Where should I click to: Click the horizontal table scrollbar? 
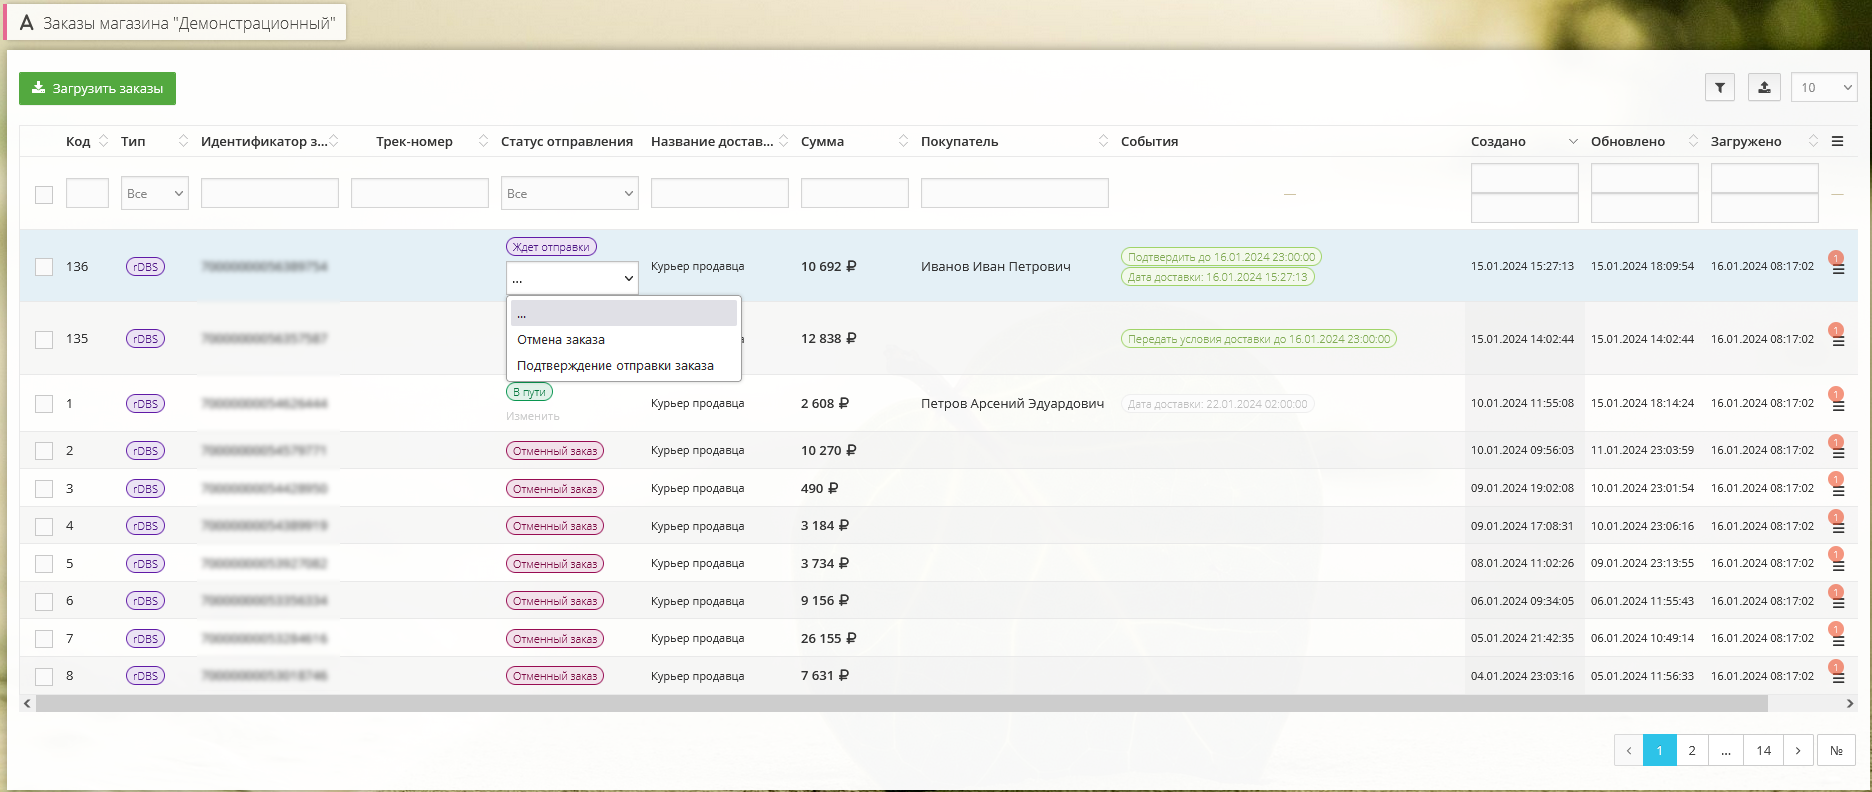point(900,704)
